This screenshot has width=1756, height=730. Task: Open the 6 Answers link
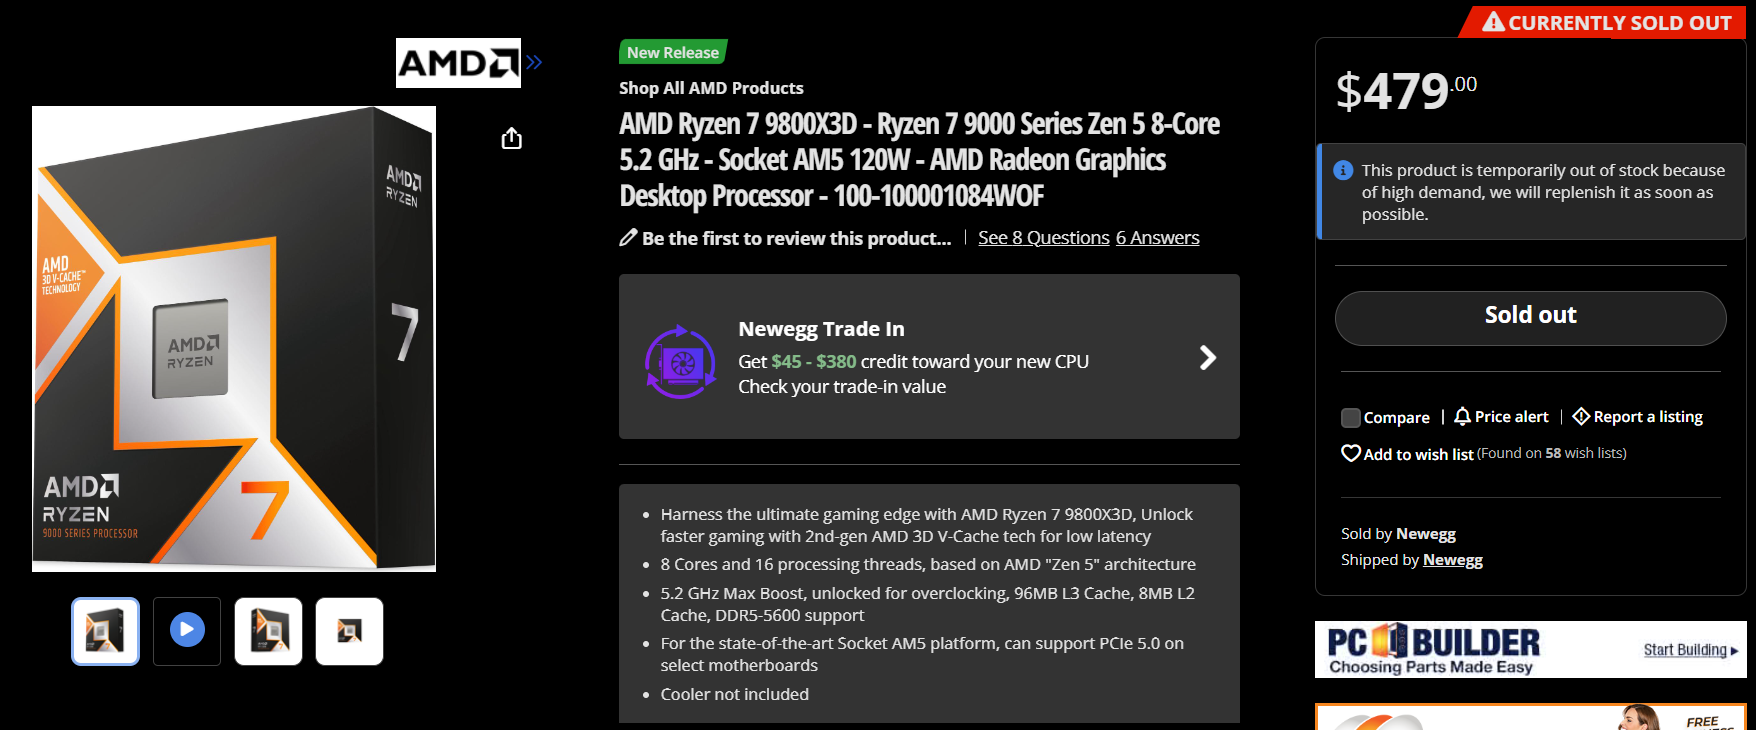pos(1157,238)
